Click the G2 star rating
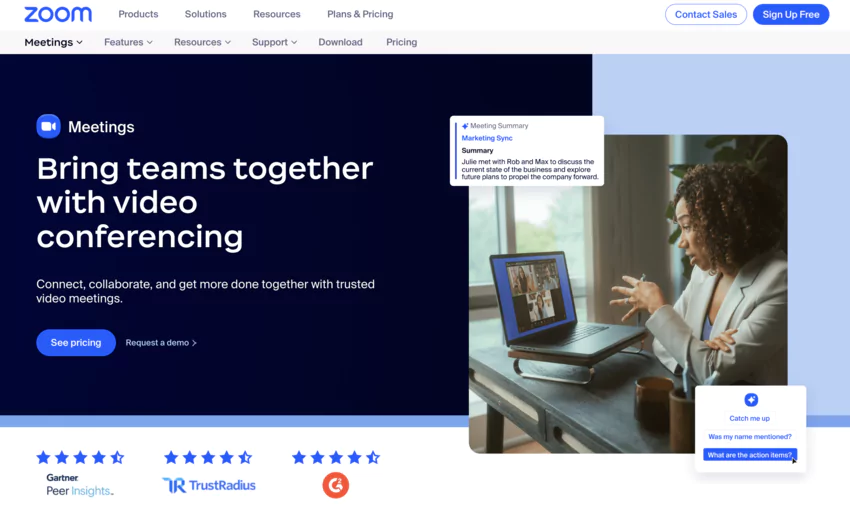This screenshot has height=518, width=850. pos(336,458)
